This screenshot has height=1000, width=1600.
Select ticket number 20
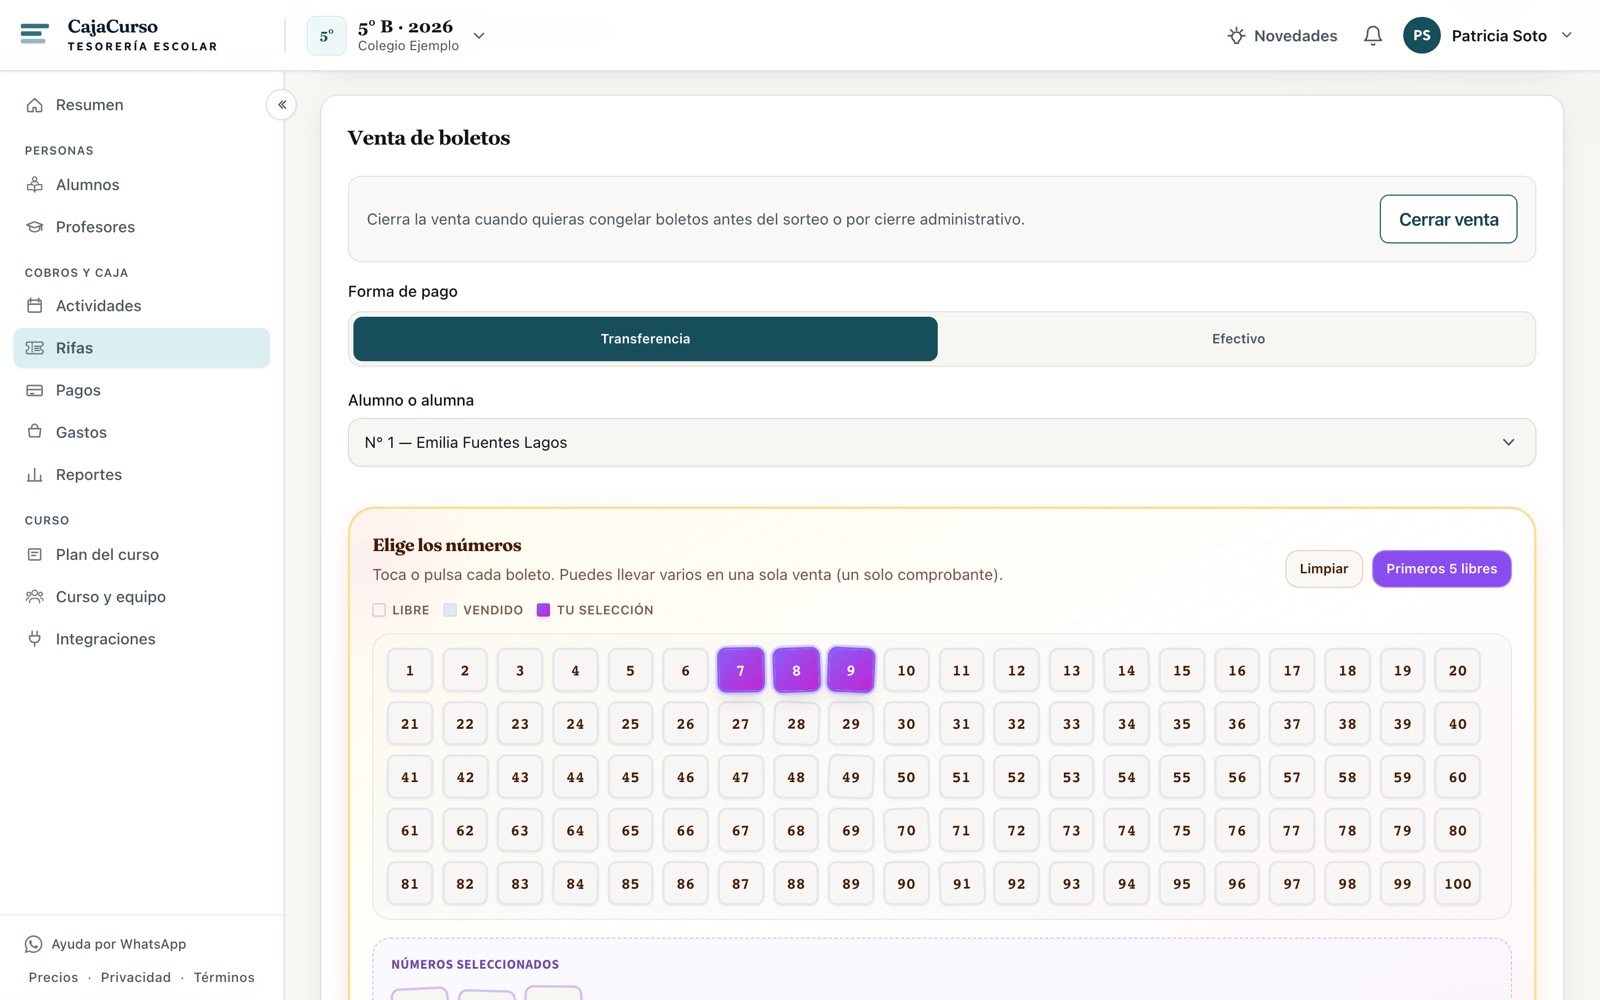pos(1458,670)
